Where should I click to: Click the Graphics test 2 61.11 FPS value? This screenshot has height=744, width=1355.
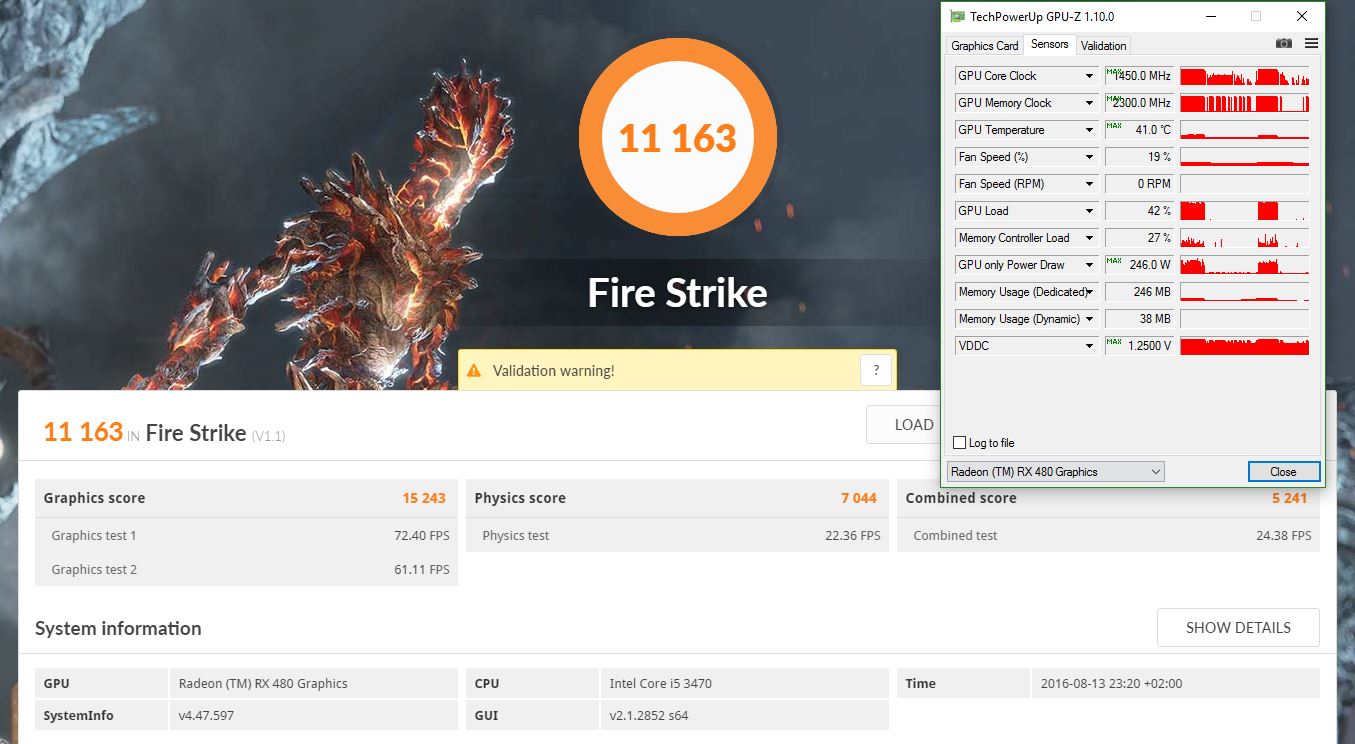tap(422, 570)
